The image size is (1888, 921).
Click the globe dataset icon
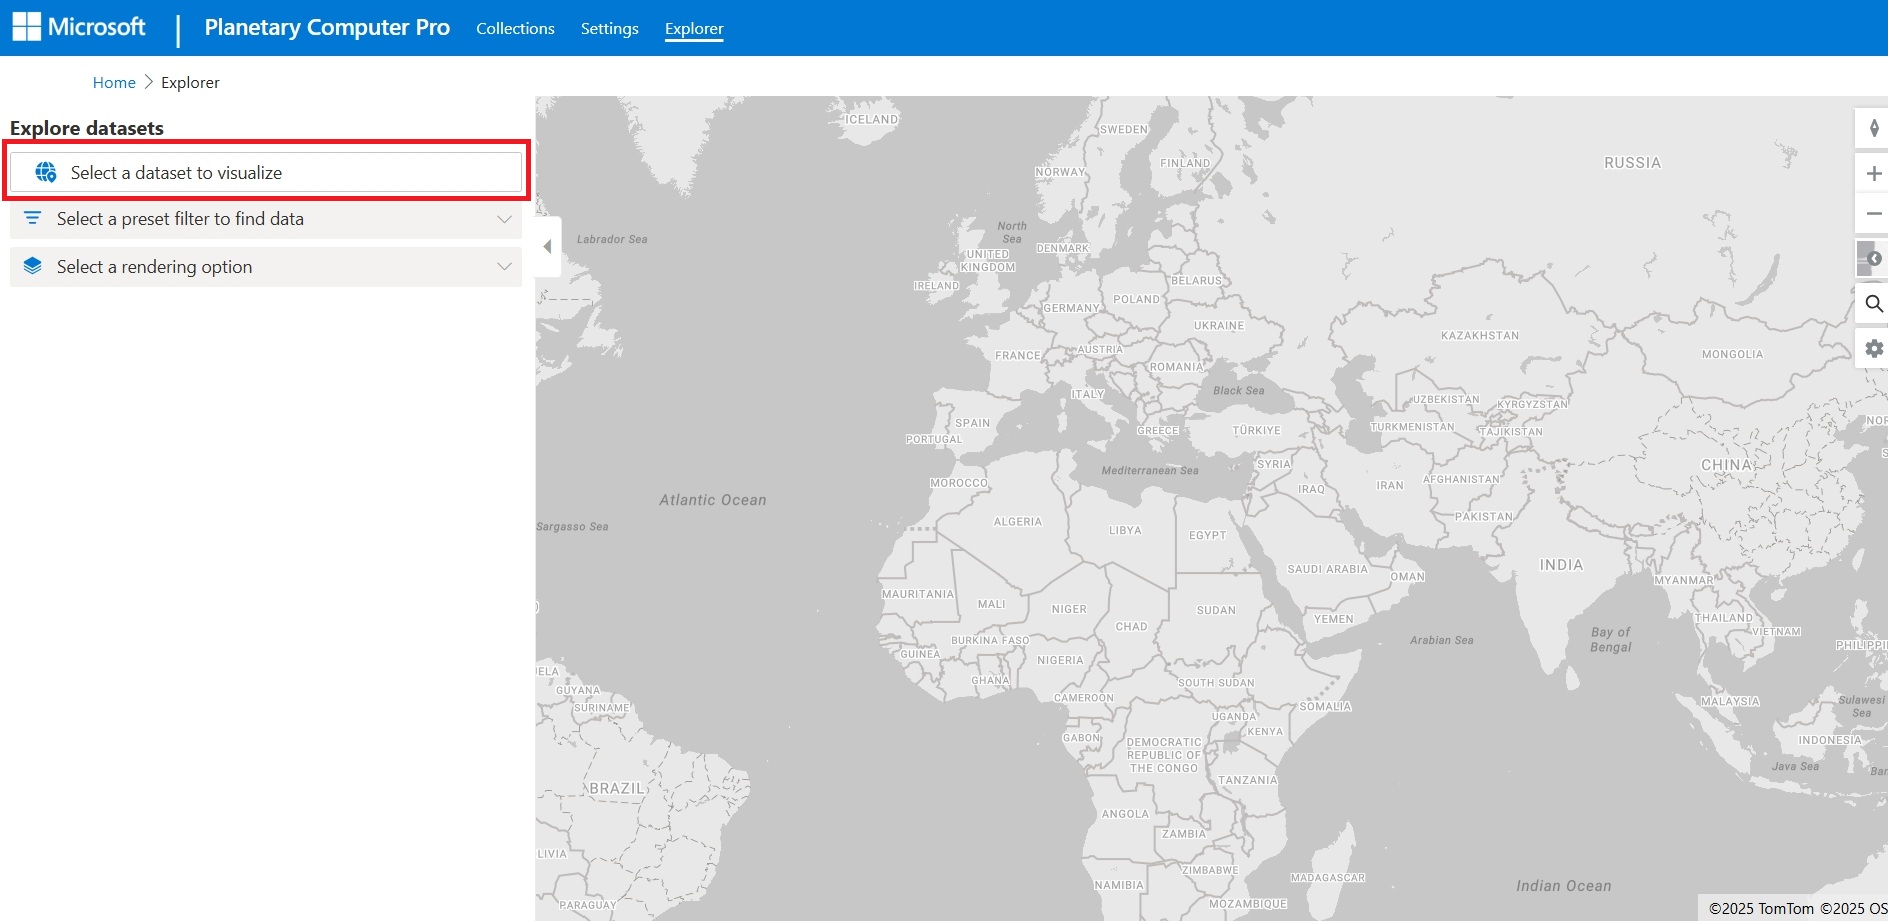pyautogui.click(x=45, y=172)
